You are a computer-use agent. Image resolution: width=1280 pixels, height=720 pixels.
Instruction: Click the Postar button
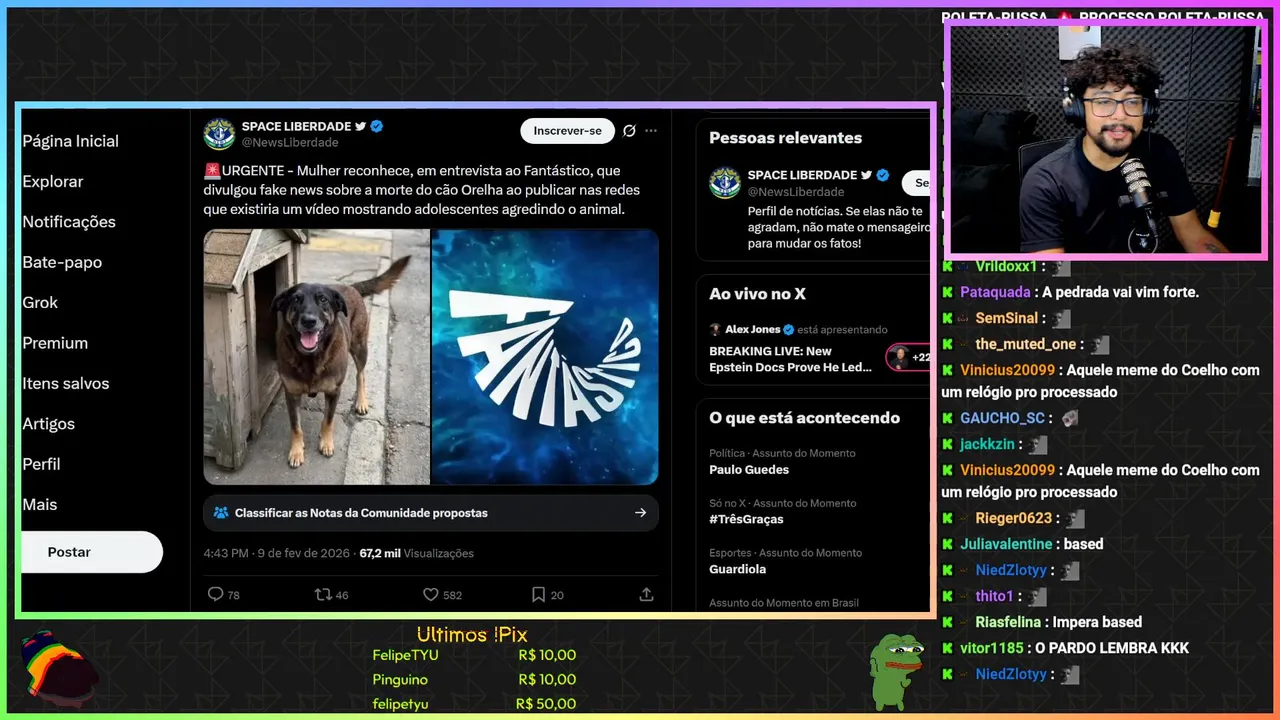tap(90, 552)
